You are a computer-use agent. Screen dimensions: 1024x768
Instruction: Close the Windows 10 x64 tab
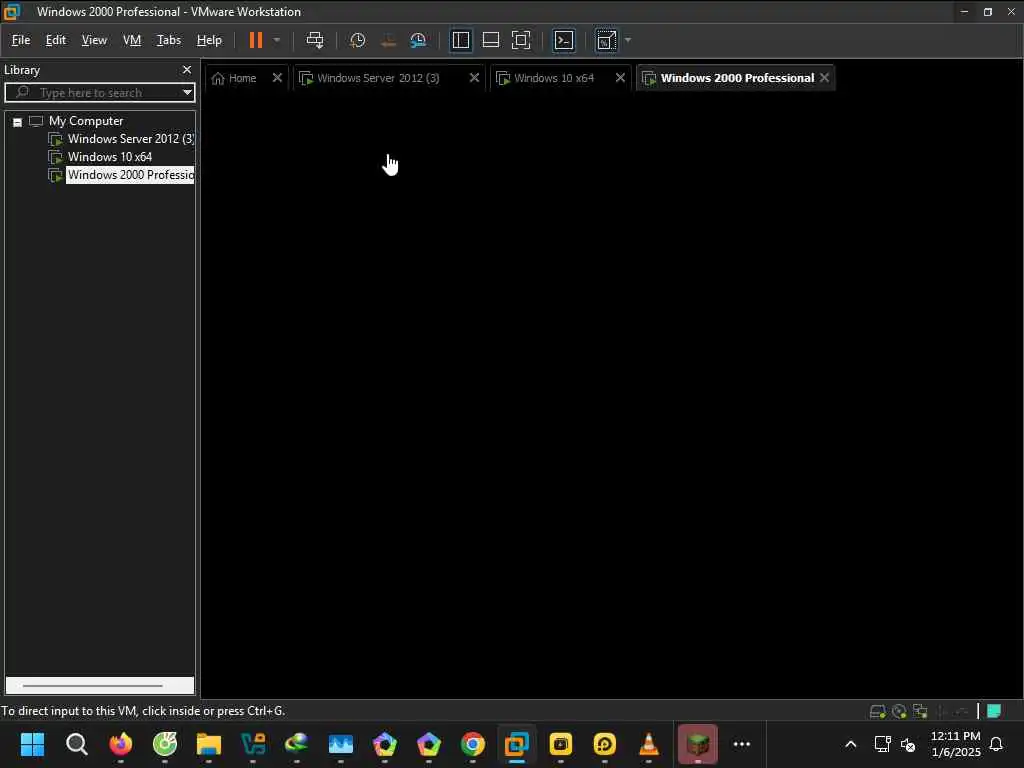click(x=620, y=78)
